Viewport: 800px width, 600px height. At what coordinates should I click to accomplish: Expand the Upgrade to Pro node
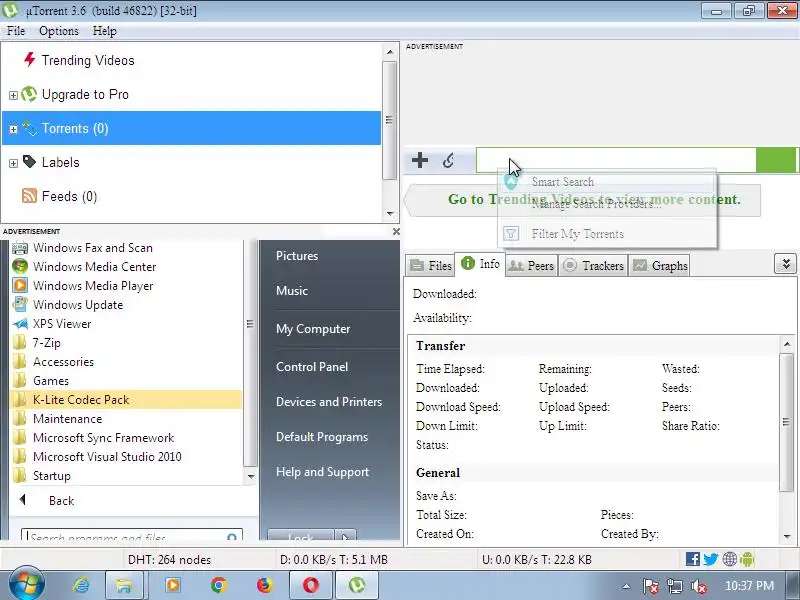13,95
